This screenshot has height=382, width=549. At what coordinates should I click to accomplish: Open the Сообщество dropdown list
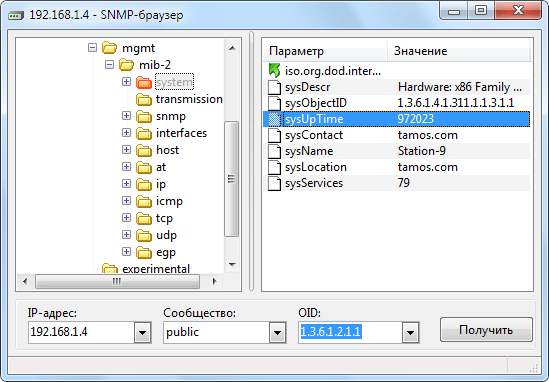277,332
